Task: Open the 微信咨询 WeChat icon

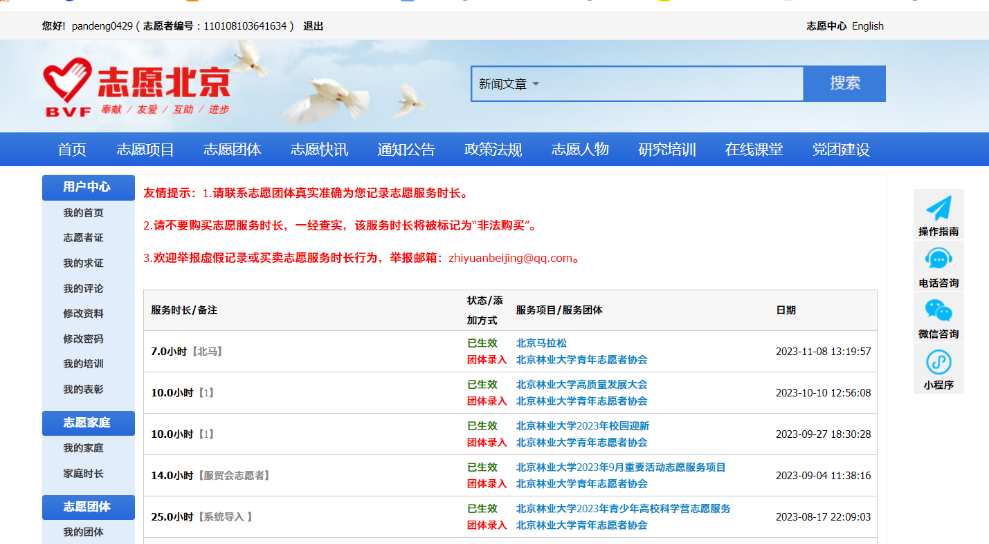Action: click(x=939, y=310)
